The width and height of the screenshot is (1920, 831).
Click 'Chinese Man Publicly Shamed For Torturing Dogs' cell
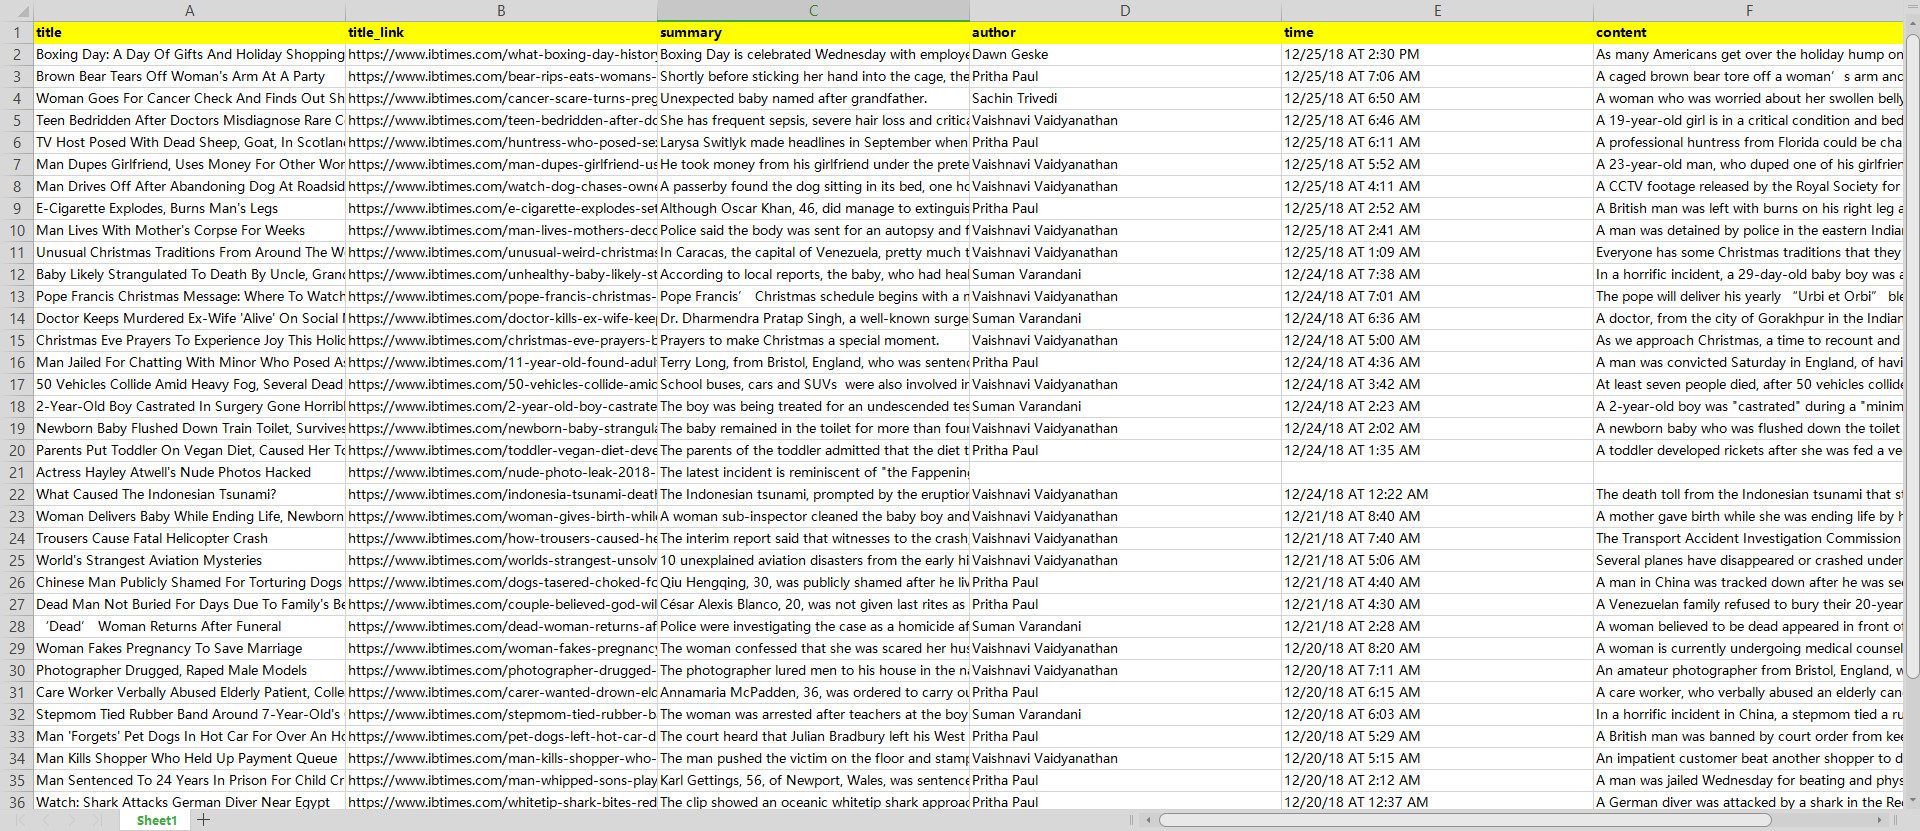pyautogui.click(x=189, y=582)
